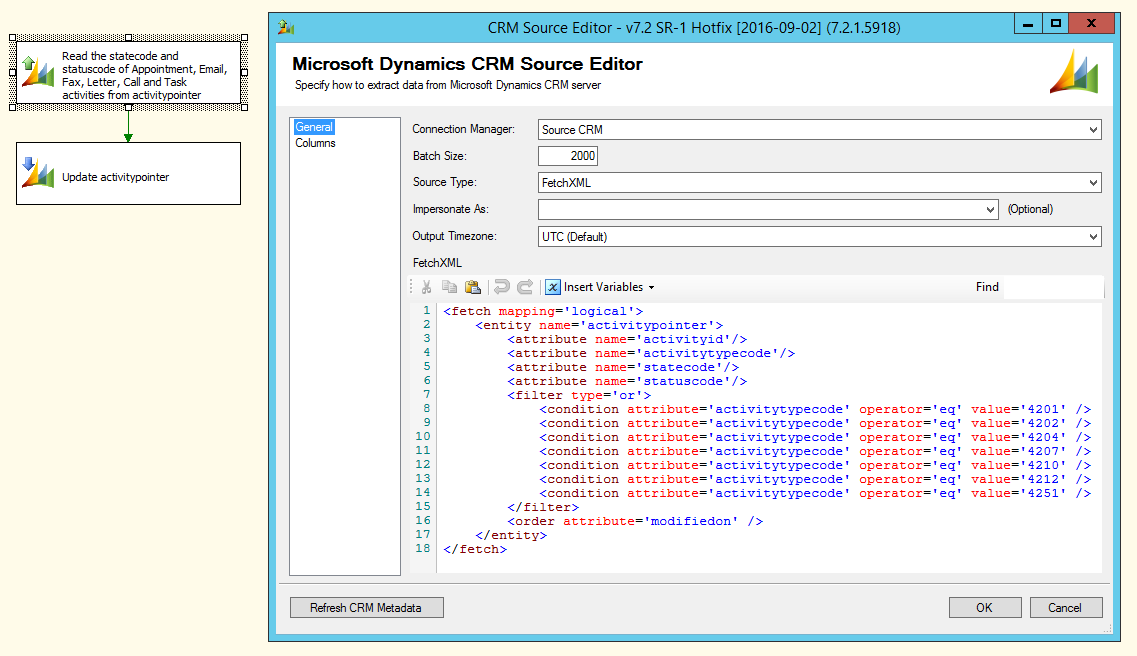The width and height of the screenshot is (1137, 656).
Task: Select the General page in left list
Action: 314,127
